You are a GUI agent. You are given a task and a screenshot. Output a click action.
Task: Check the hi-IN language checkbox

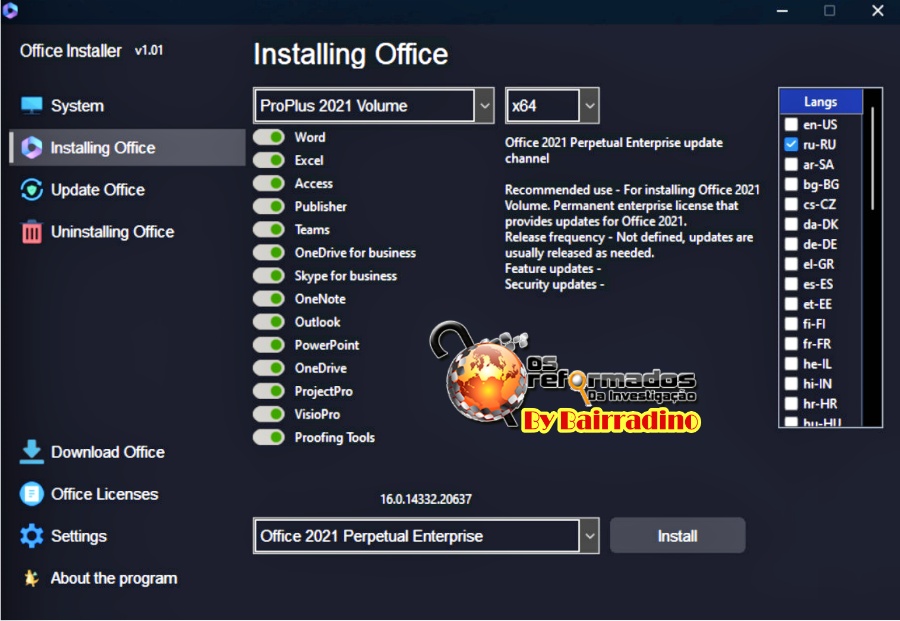point(792,383)
